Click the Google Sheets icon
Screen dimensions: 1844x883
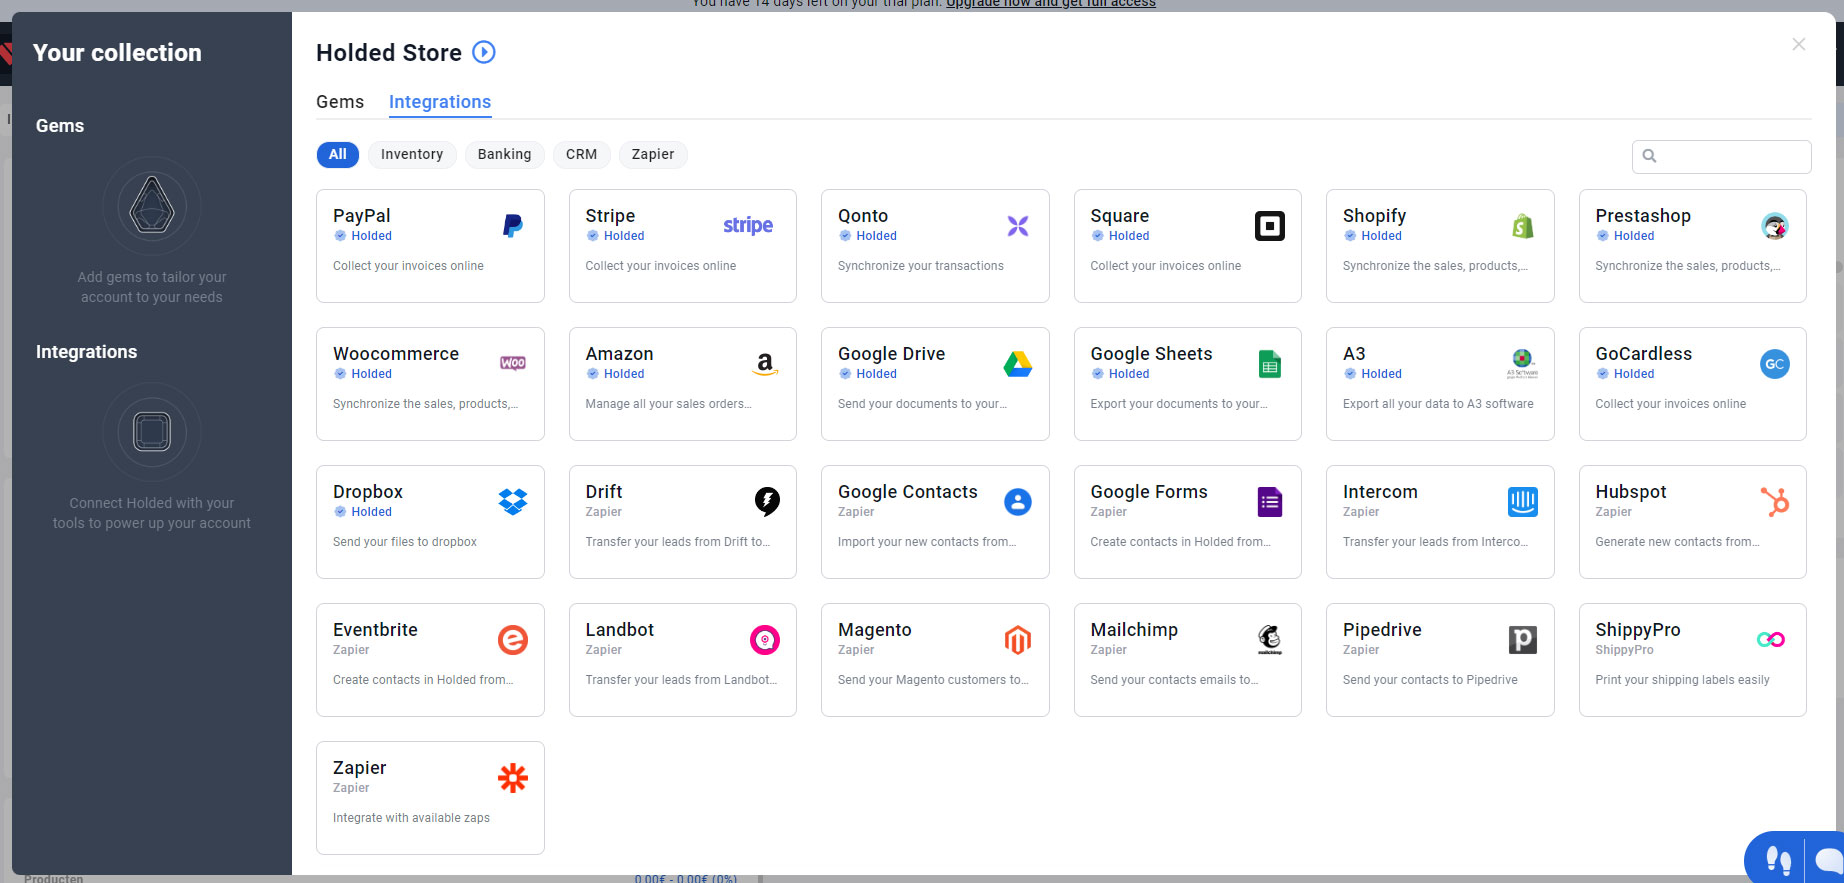pyautogui.click(x=1270, y=364)
